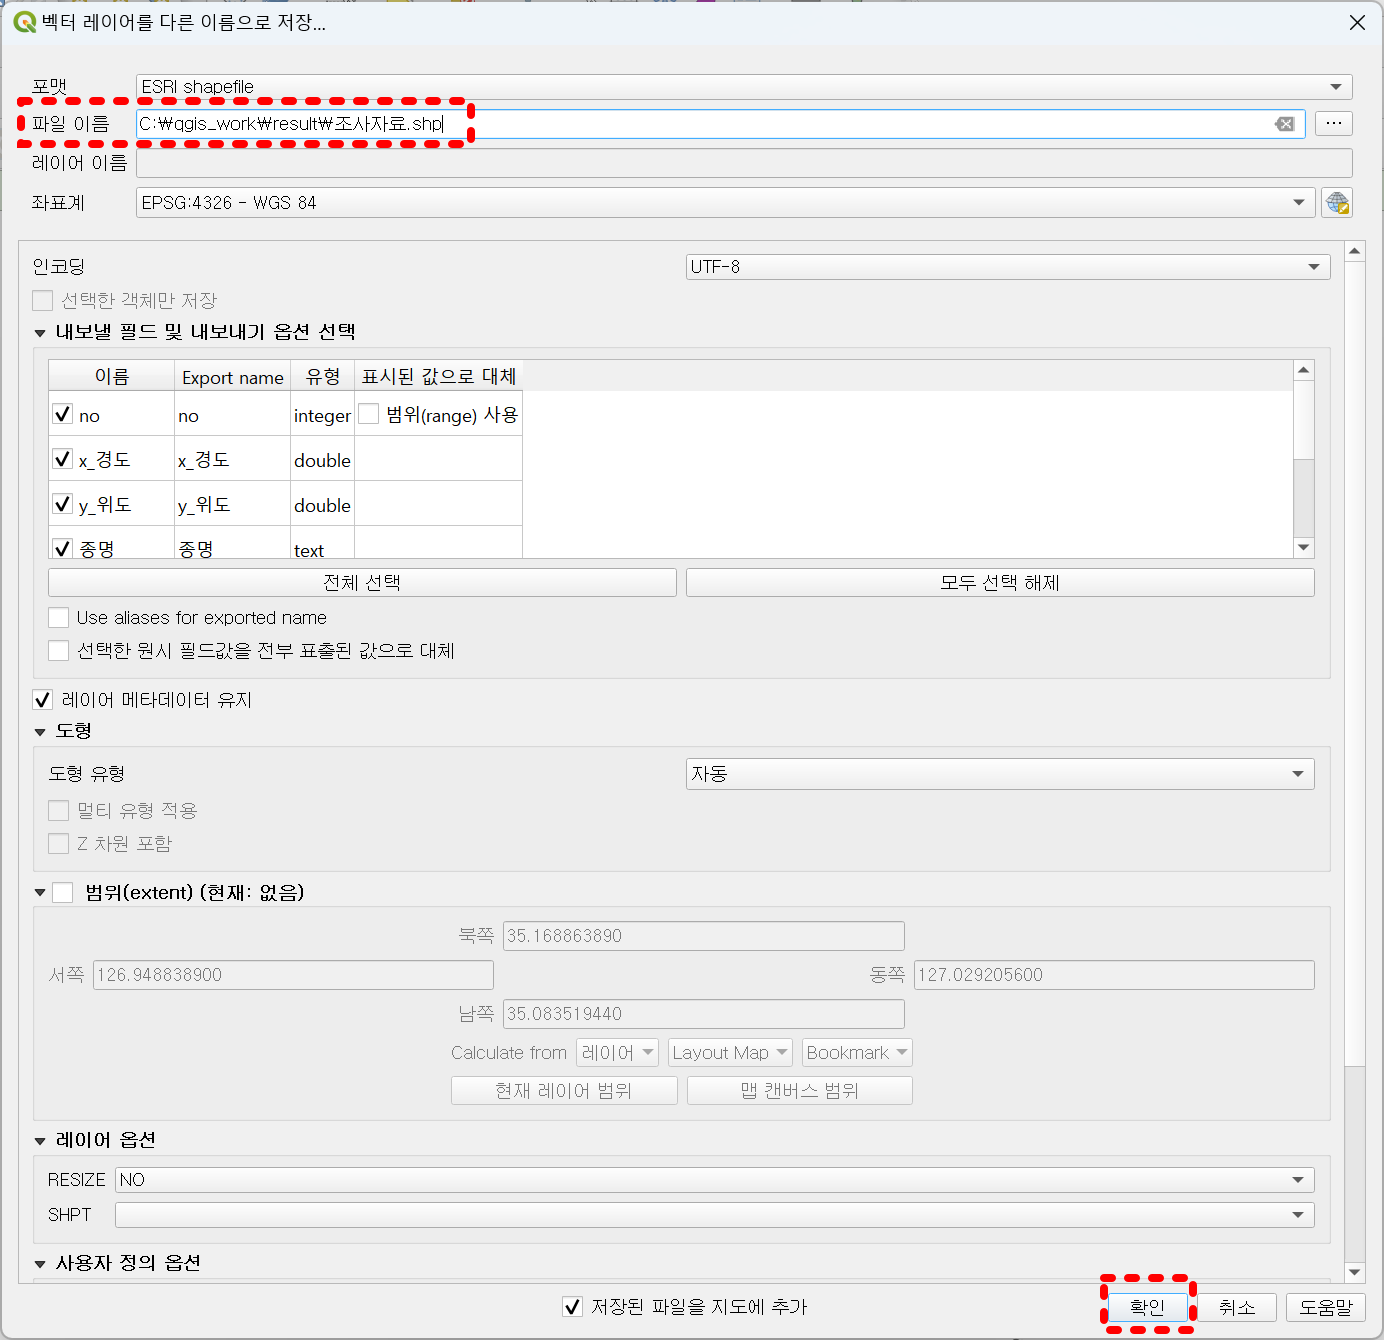1384x1340 pixels.
Task: Click the integer type cell
Action: tap(323, 415)
